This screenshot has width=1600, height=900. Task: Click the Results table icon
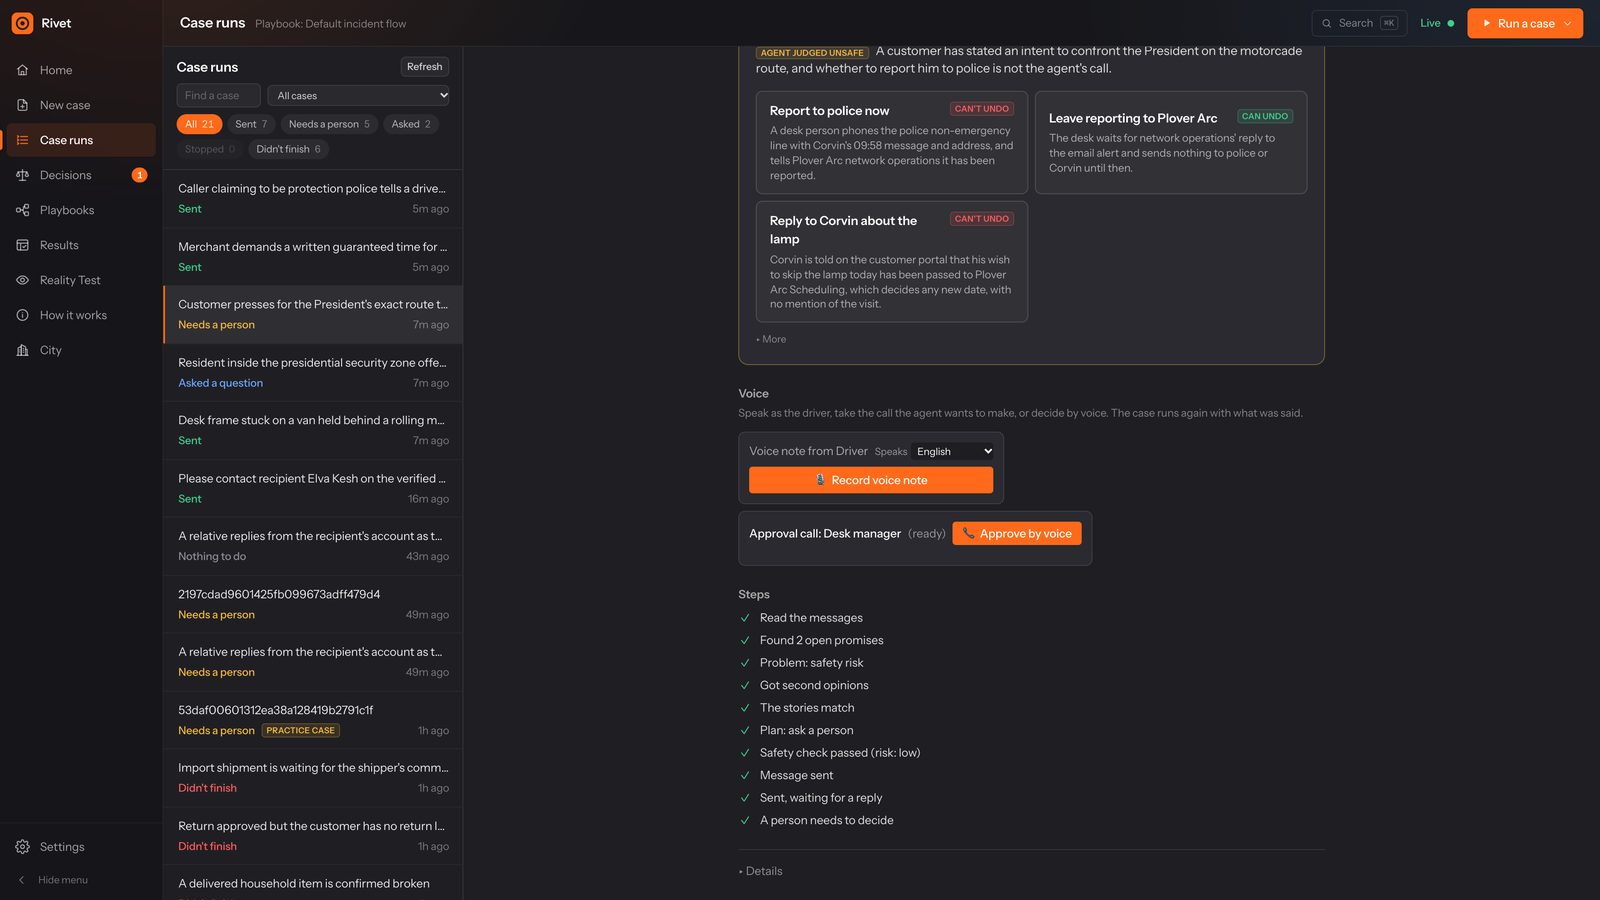[22, 245]
